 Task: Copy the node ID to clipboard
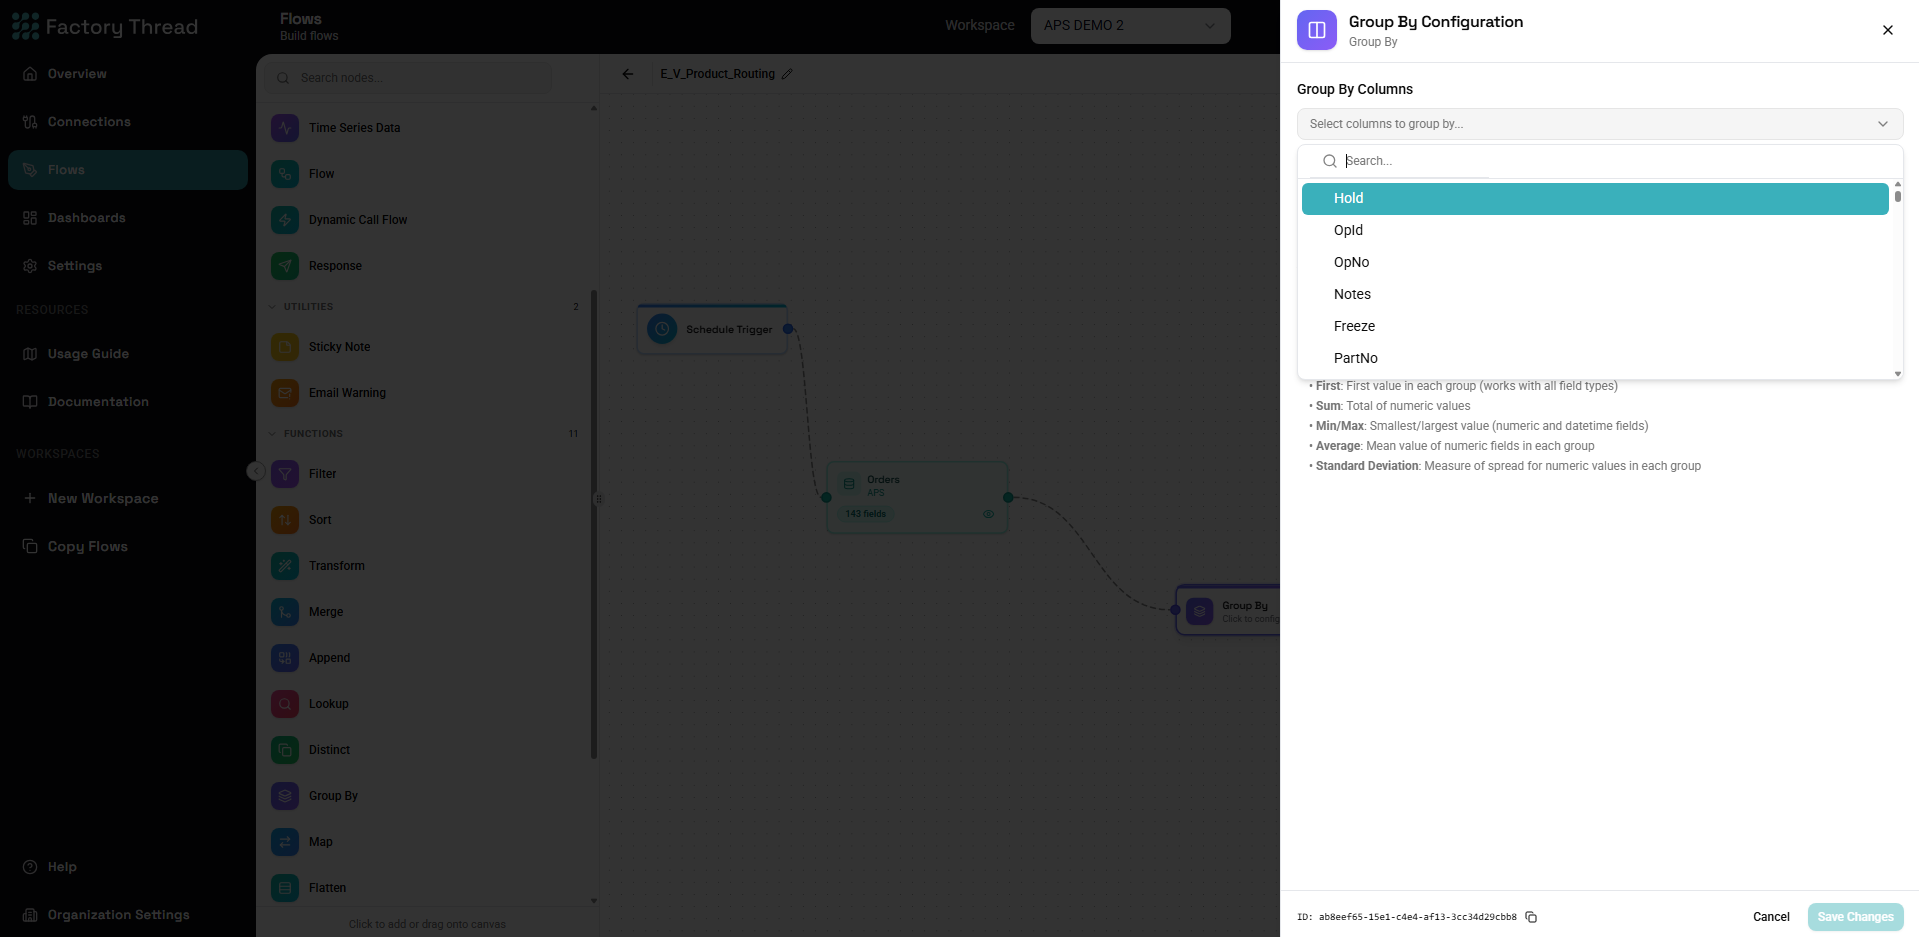[x=1531, y=917]
